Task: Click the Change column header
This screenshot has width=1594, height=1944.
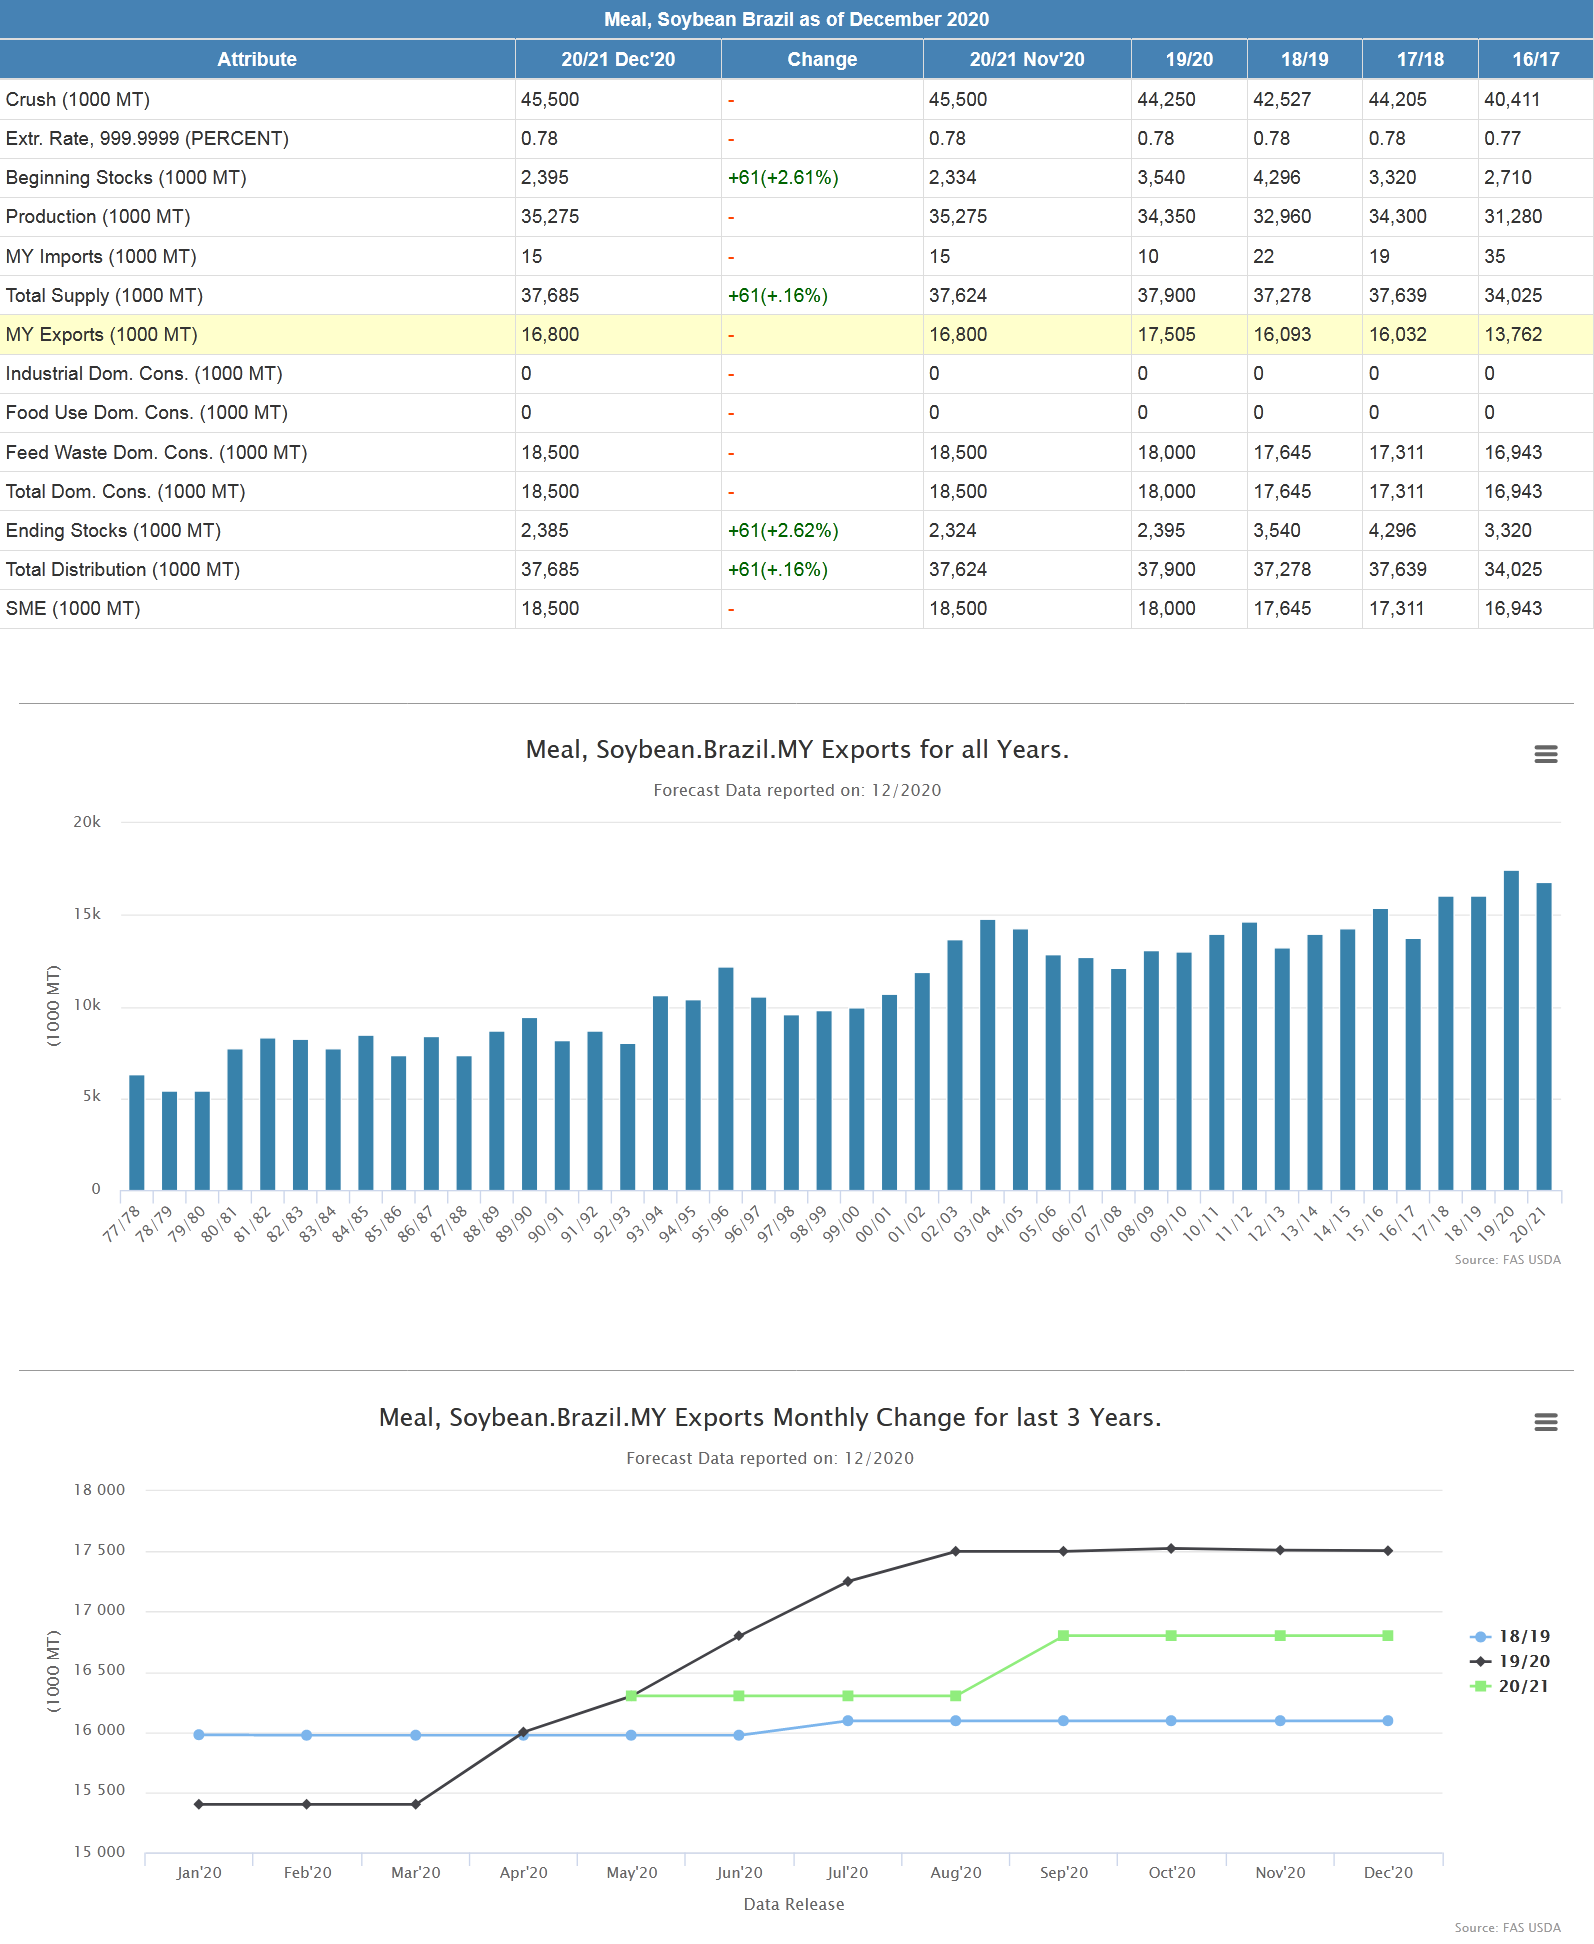Action: pos(822,60)
